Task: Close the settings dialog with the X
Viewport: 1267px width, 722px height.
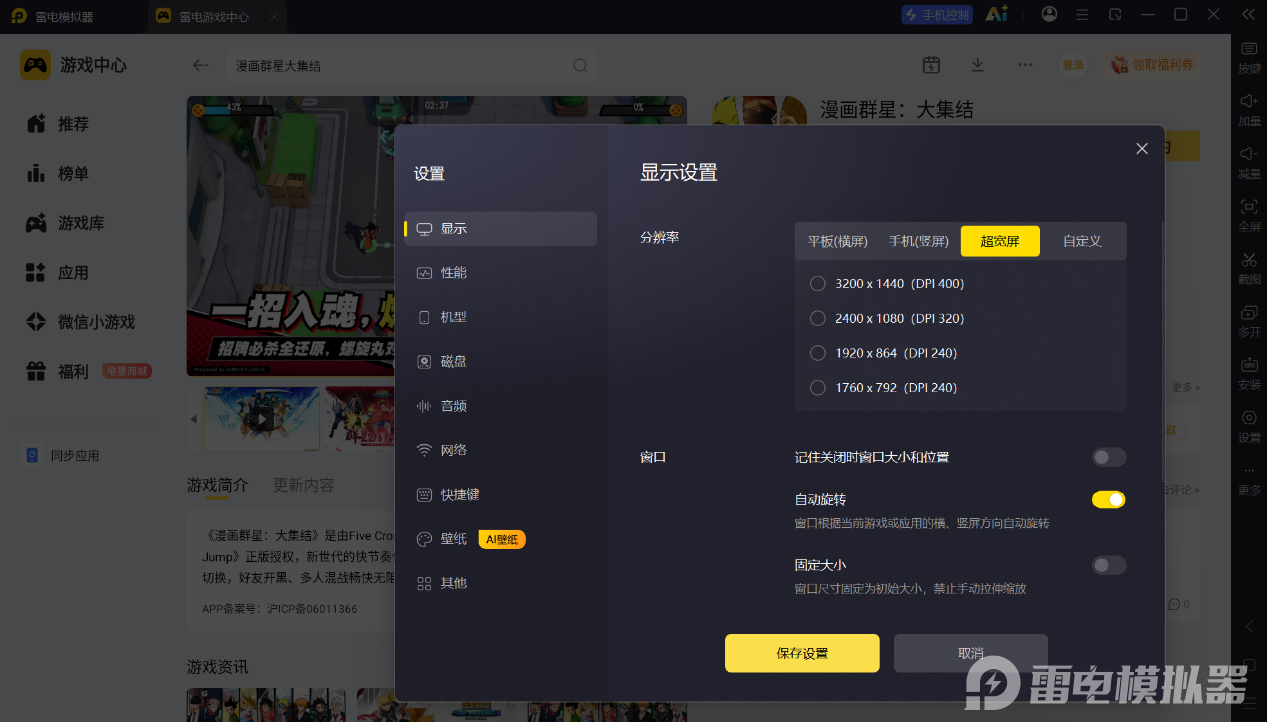Action: 1142,148
